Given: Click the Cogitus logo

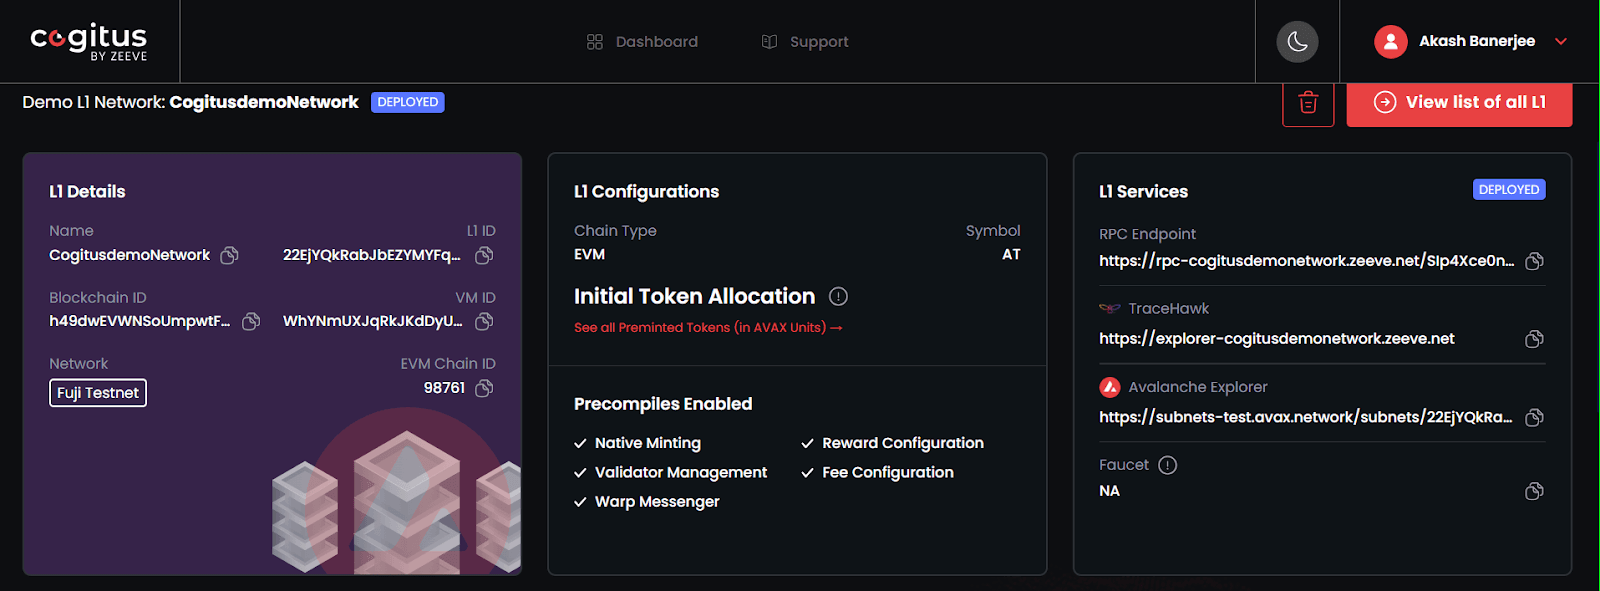Looking at the screenshot, I should tap(89, 42).
